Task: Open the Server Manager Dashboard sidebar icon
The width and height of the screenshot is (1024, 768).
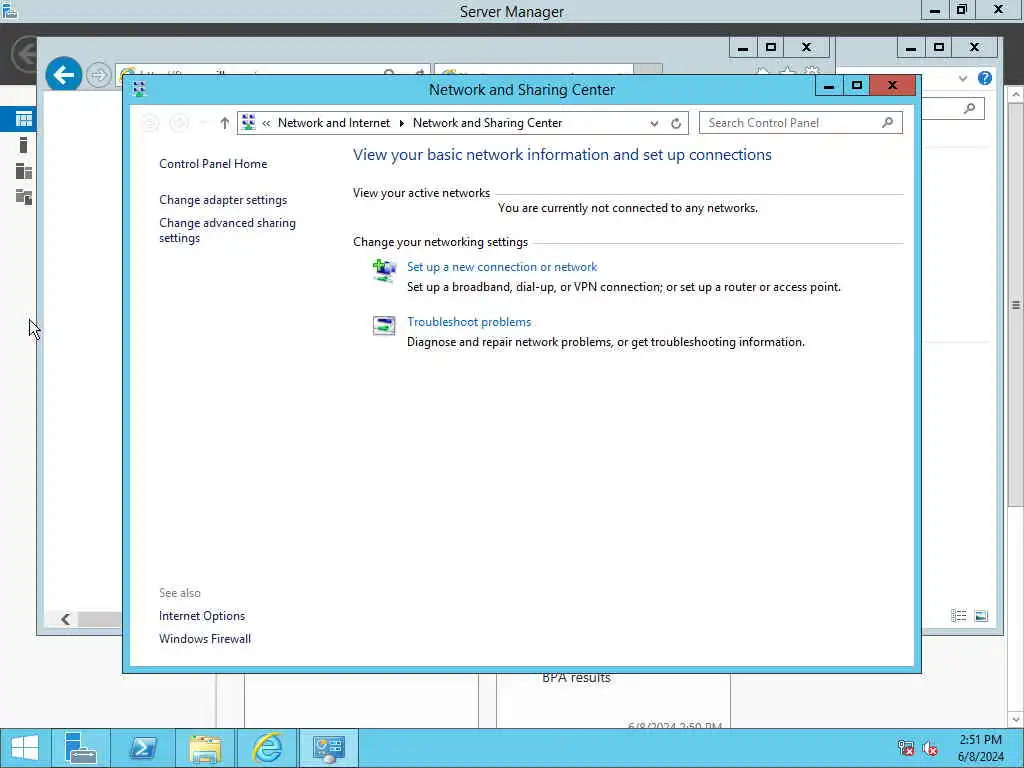Action: coord(24,119)
